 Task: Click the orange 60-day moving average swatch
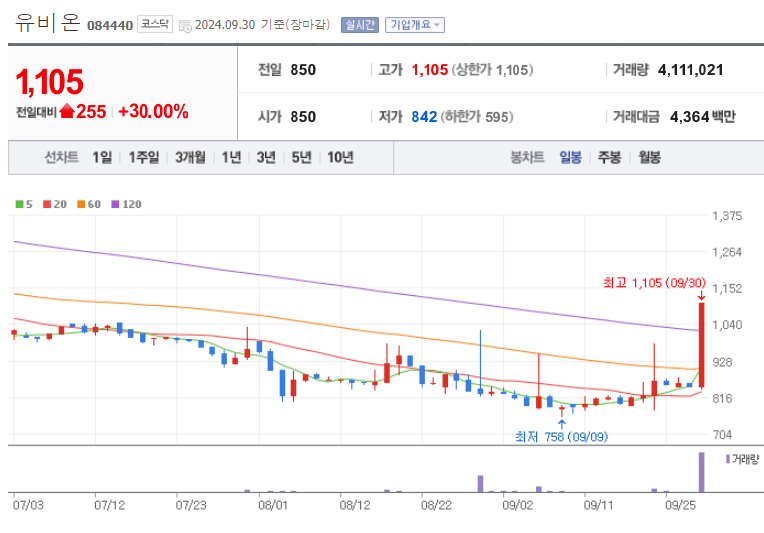tap(81, 204)
